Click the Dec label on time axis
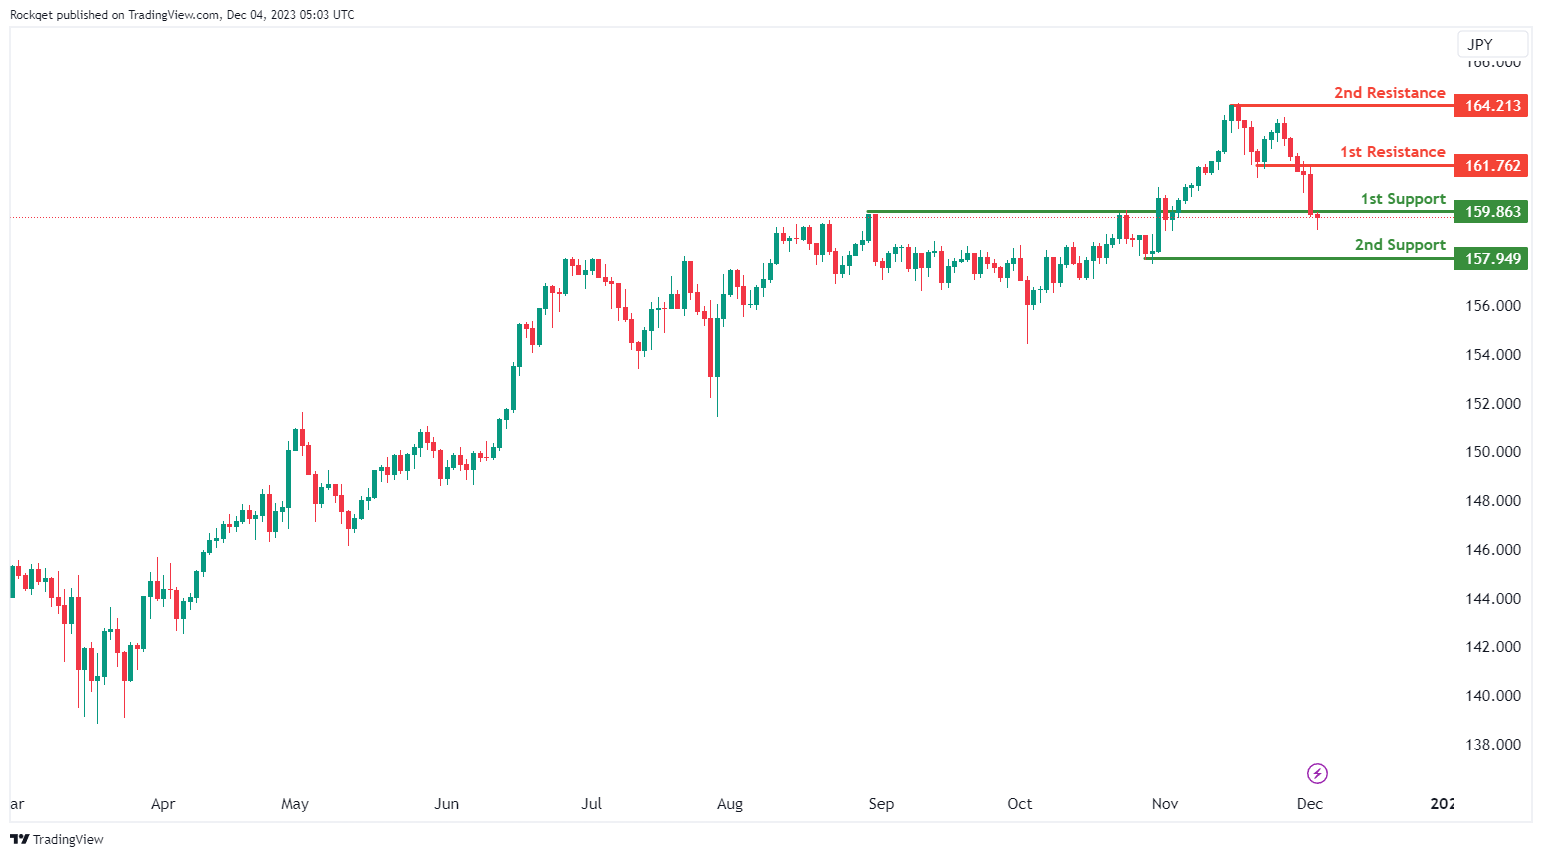The height and width of the screenshot is (857, 1542). 1309,804
